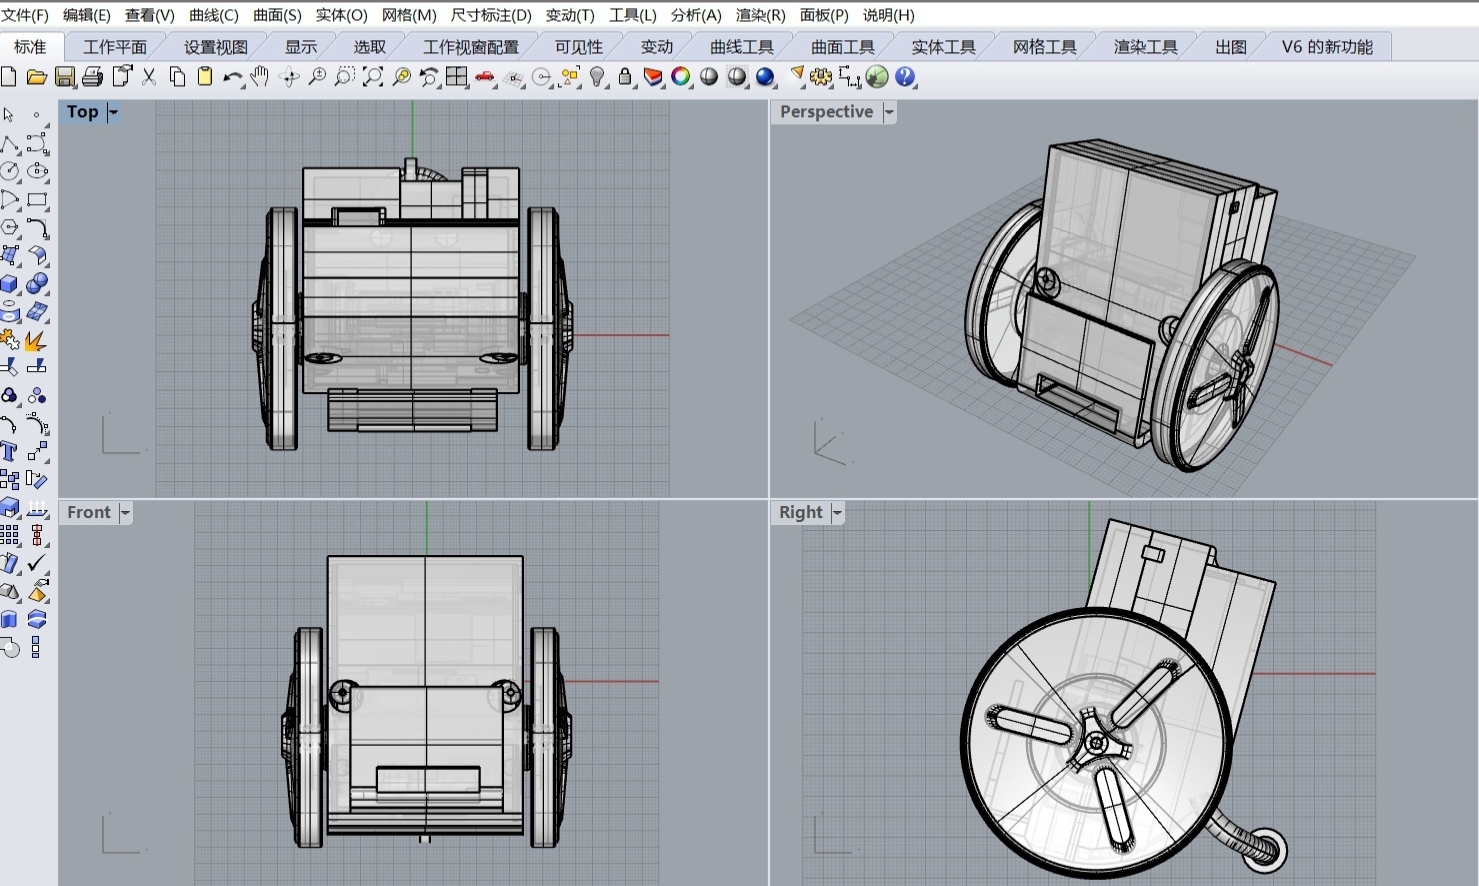Toggle the Lock objects padlock icon

(625, 77)
